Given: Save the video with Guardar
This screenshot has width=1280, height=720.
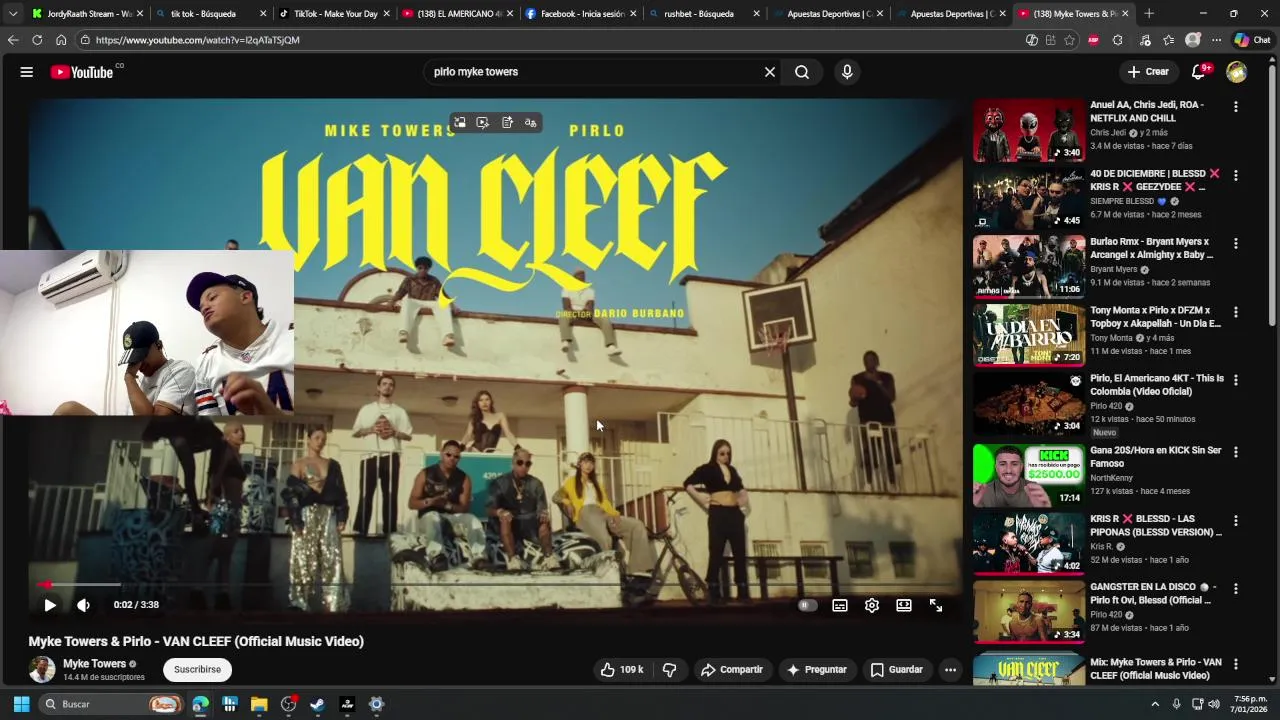Looking at the screenshot, I should click(897, 670).
